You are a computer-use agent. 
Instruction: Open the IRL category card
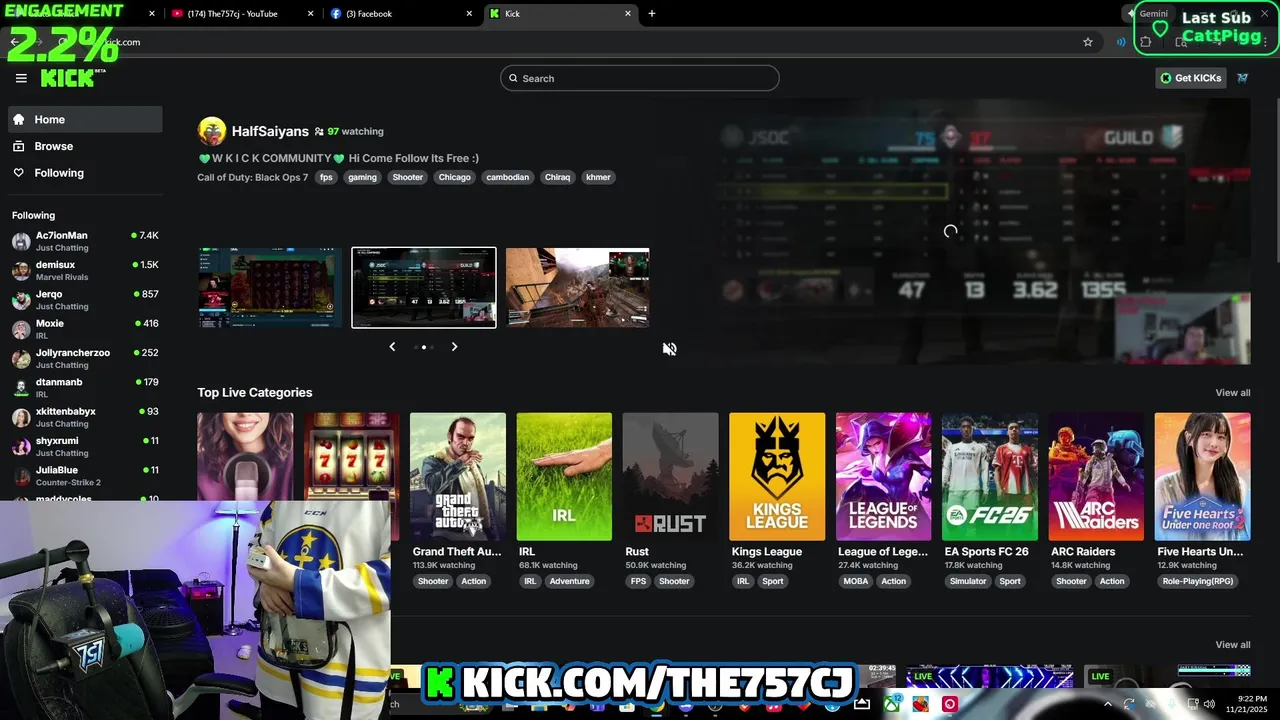coord(564,477)
